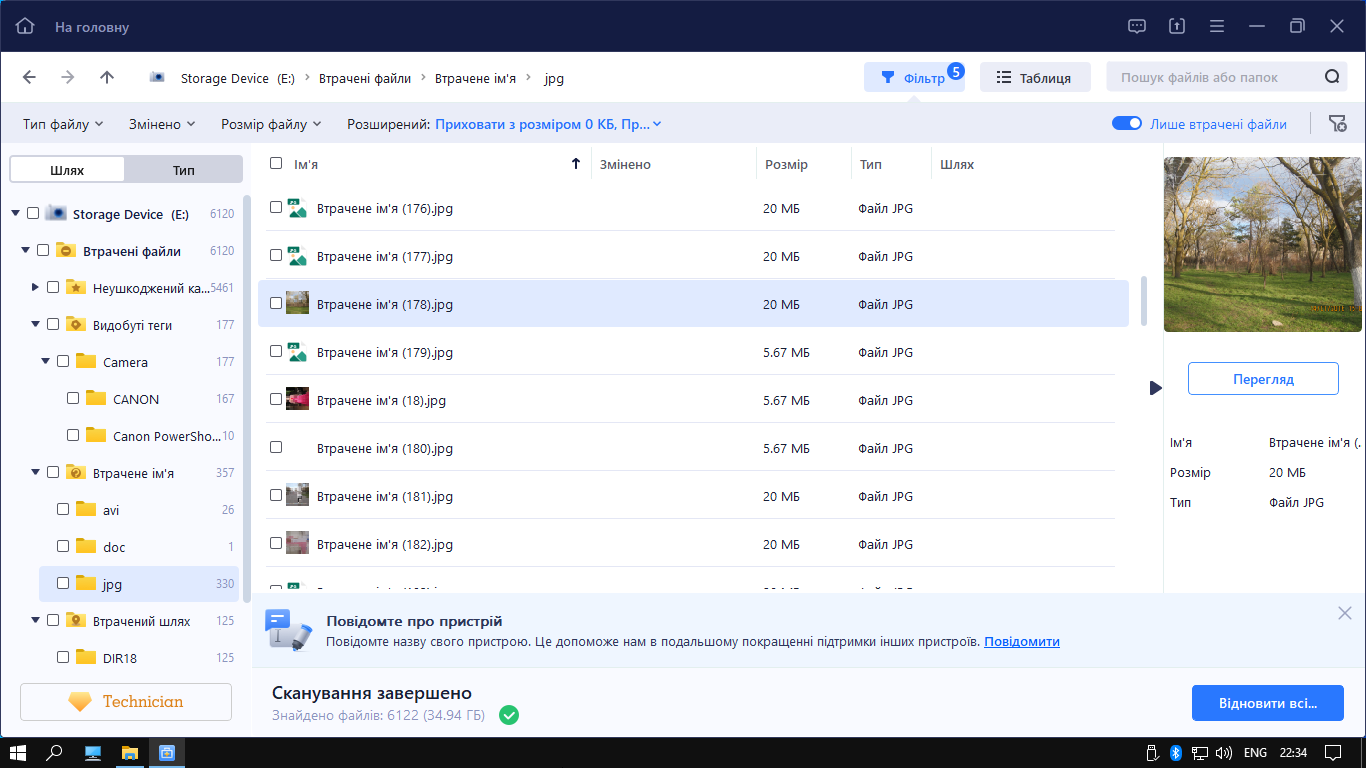The height and width of the screenshot is (768, 1366).
Task: Tick the Storage Device (E:) tree checkbox
Action: 33,213
